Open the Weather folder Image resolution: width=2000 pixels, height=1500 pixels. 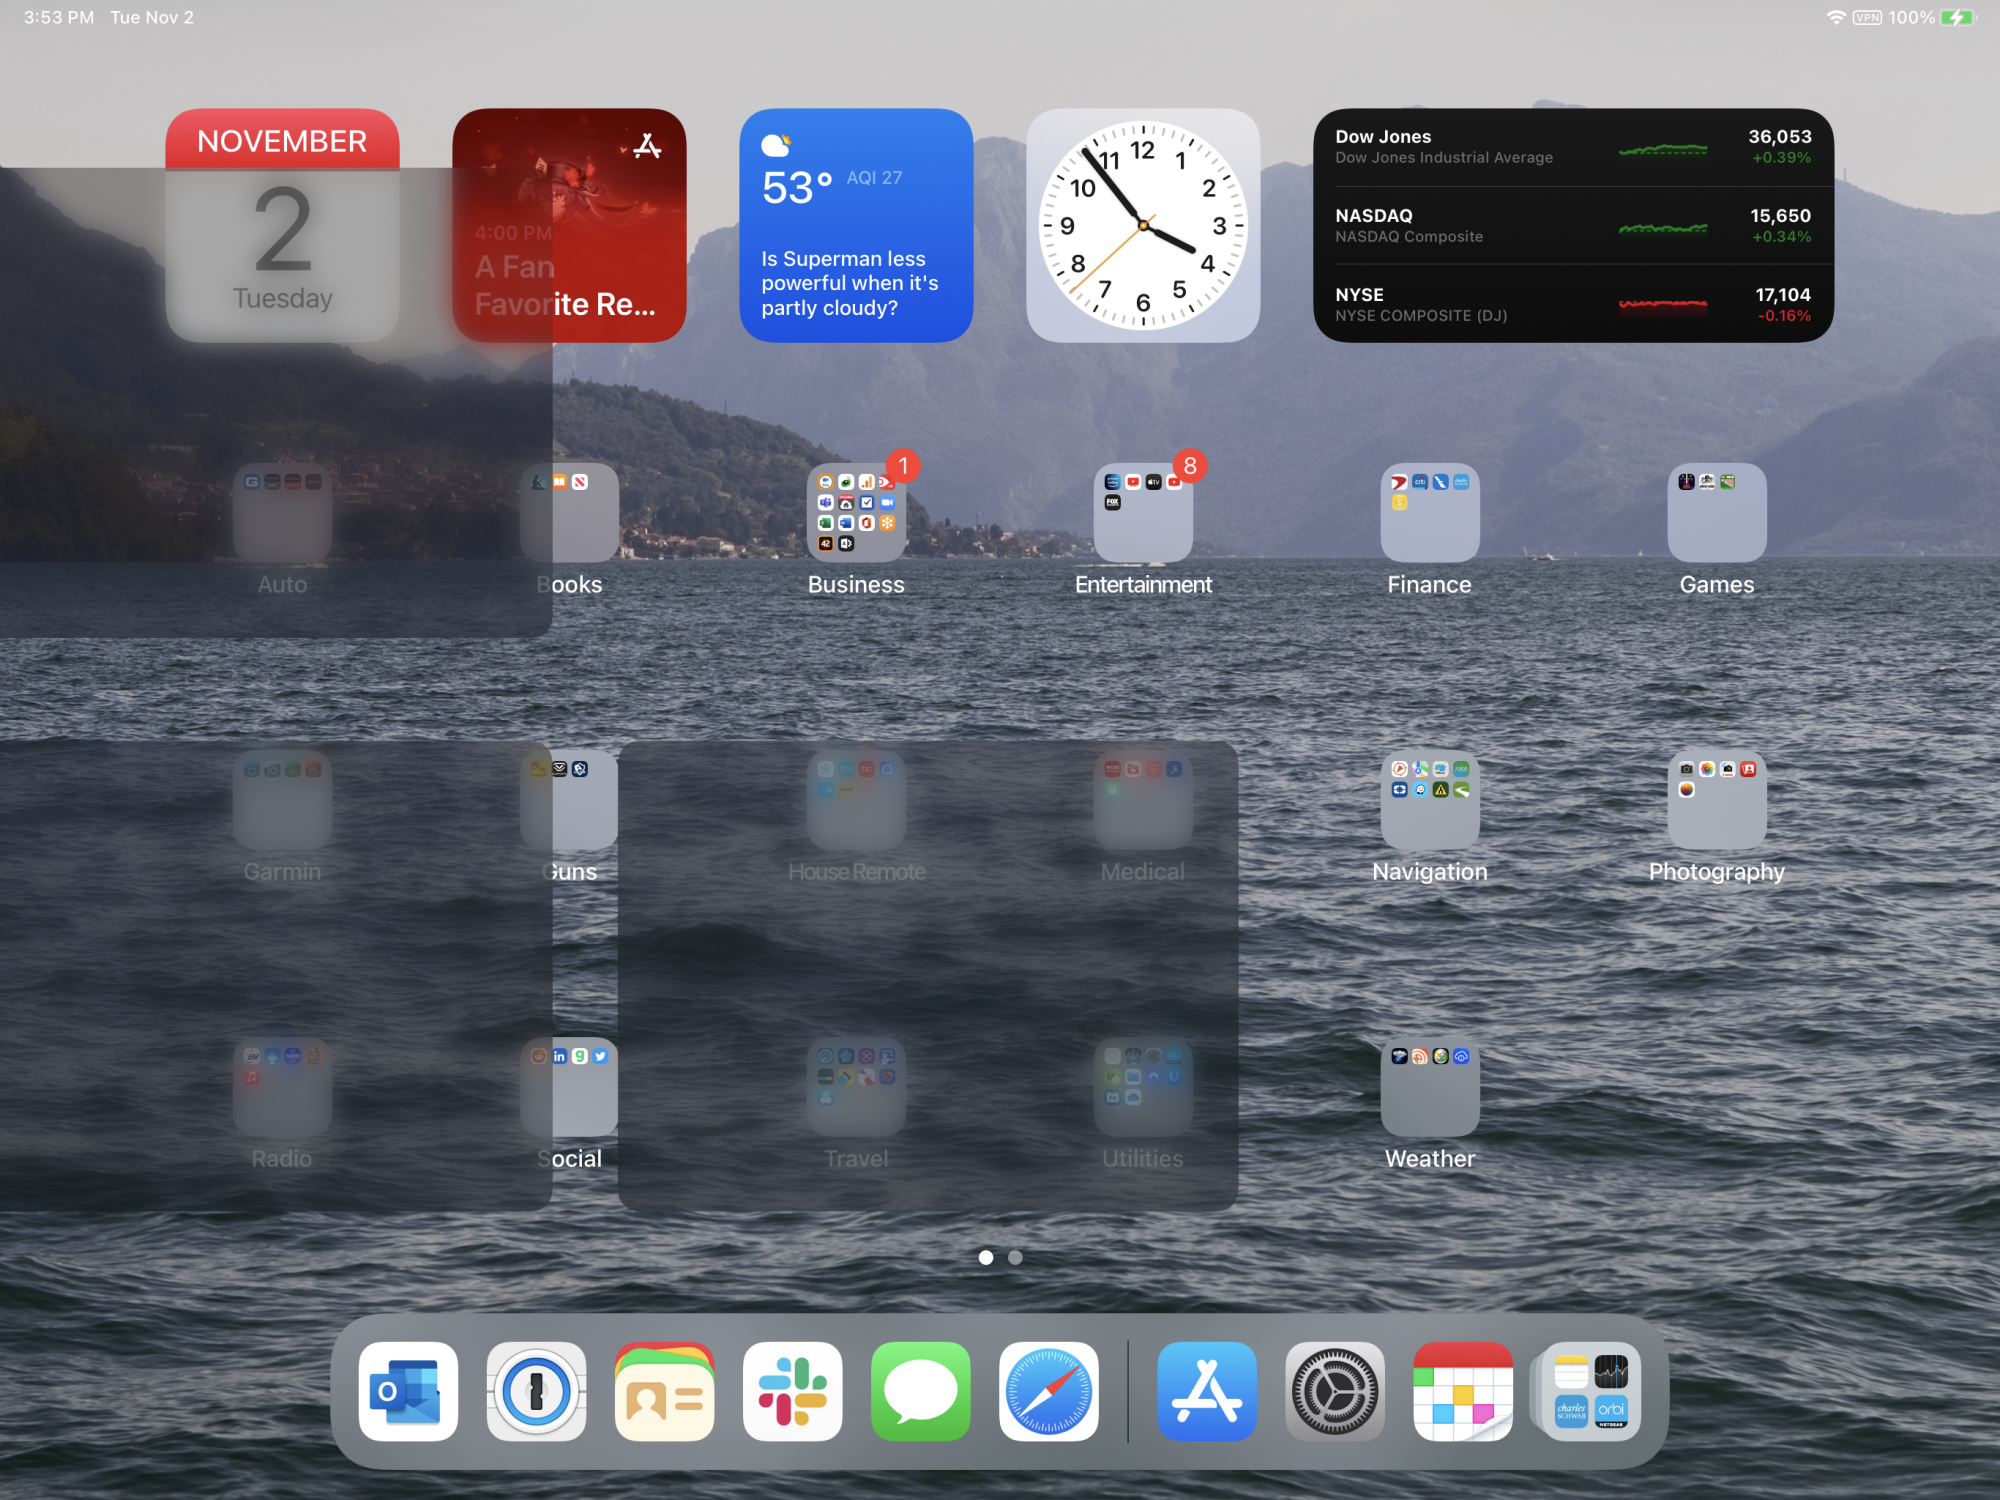pos(1430,1086)
